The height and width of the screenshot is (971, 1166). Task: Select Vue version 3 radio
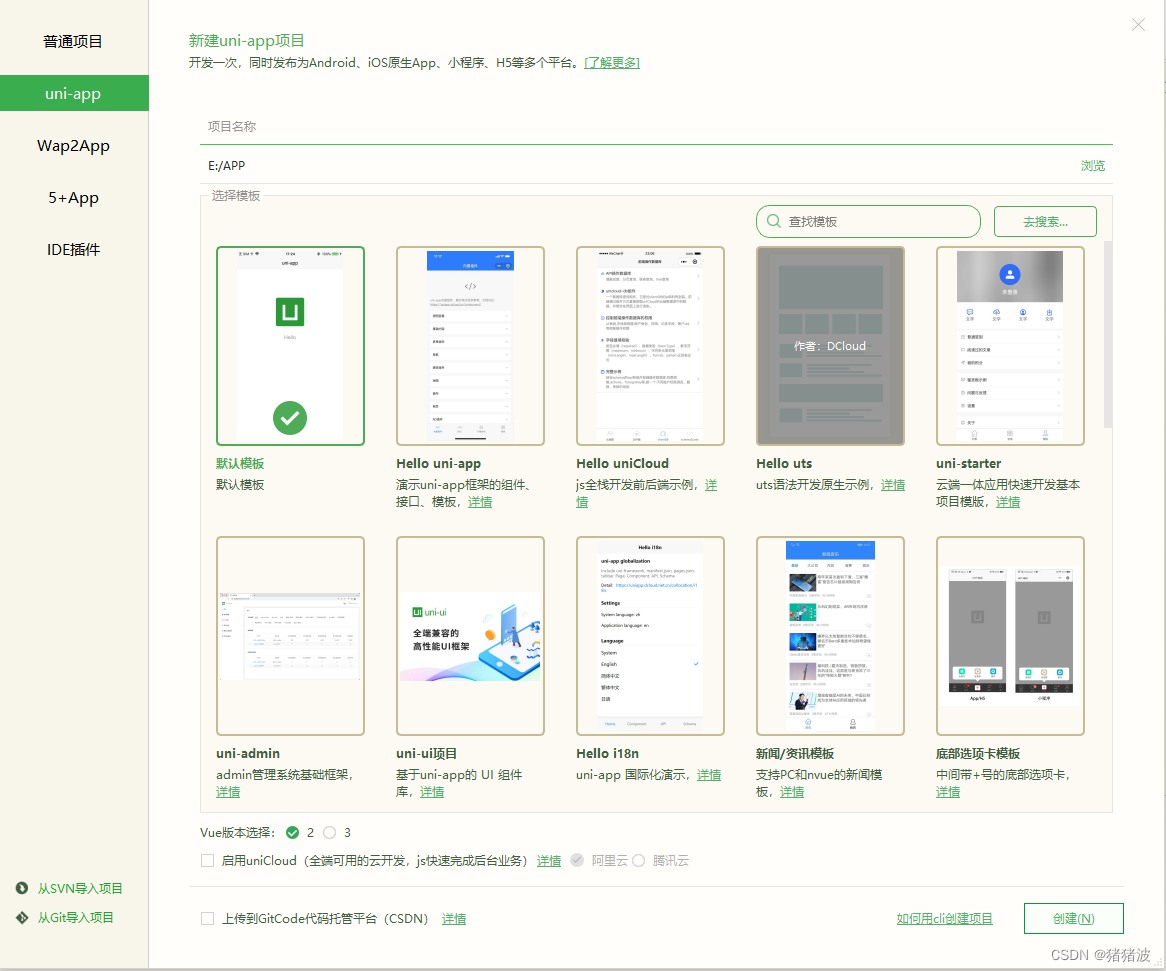coord(329,832)
